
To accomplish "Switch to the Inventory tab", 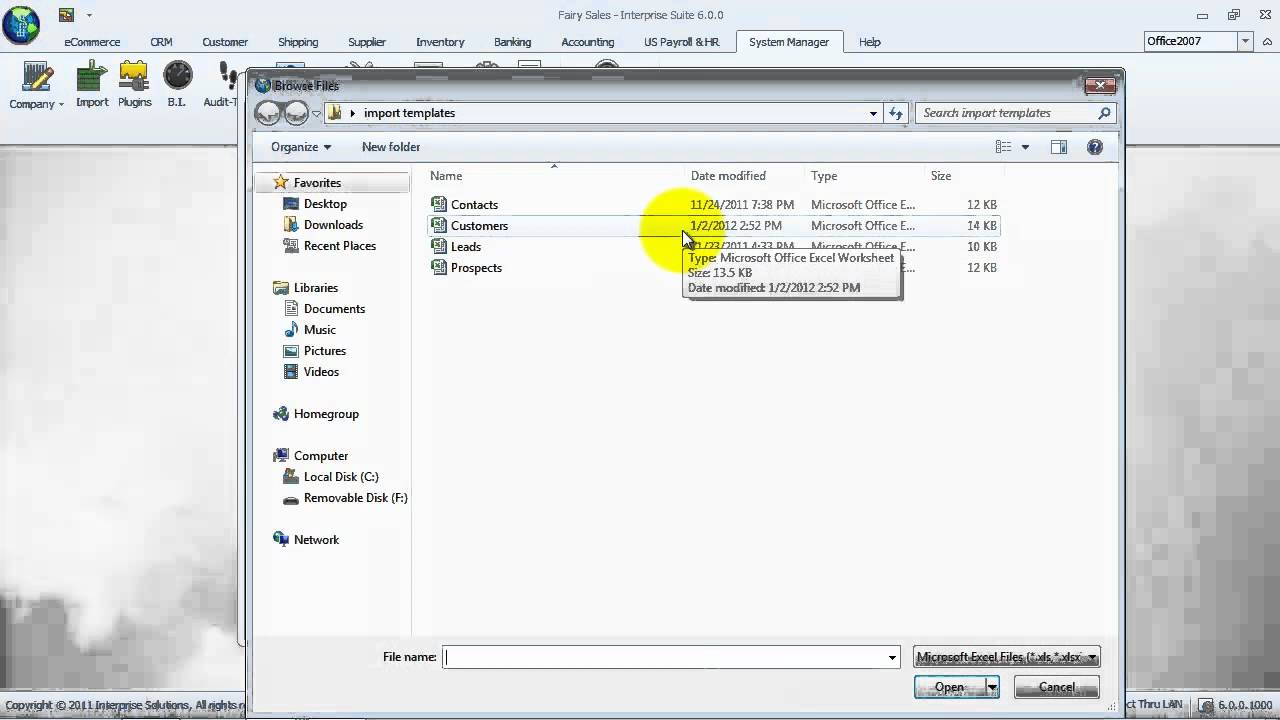I will click(440, 42).
